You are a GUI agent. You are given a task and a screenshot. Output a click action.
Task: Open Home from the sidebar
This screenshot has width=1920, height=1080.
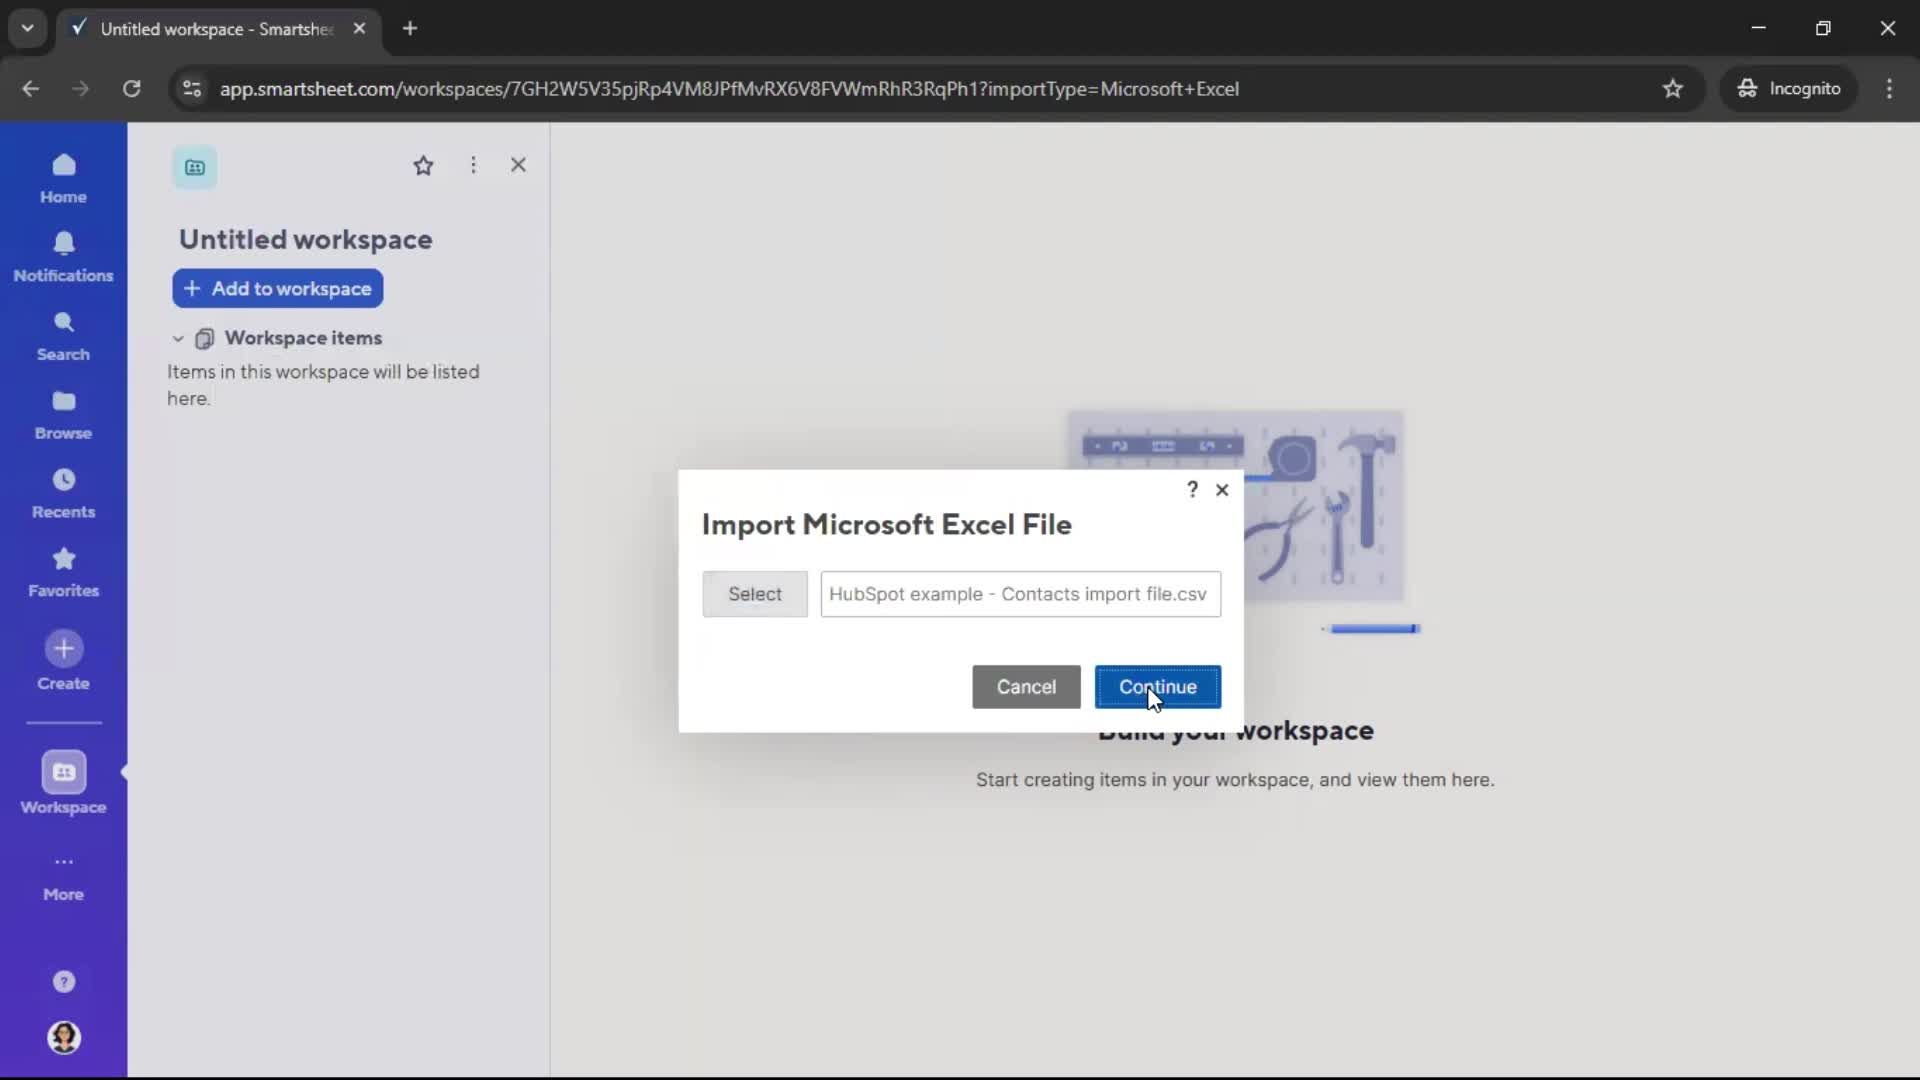pyautogui.click(x=63, y=178)
